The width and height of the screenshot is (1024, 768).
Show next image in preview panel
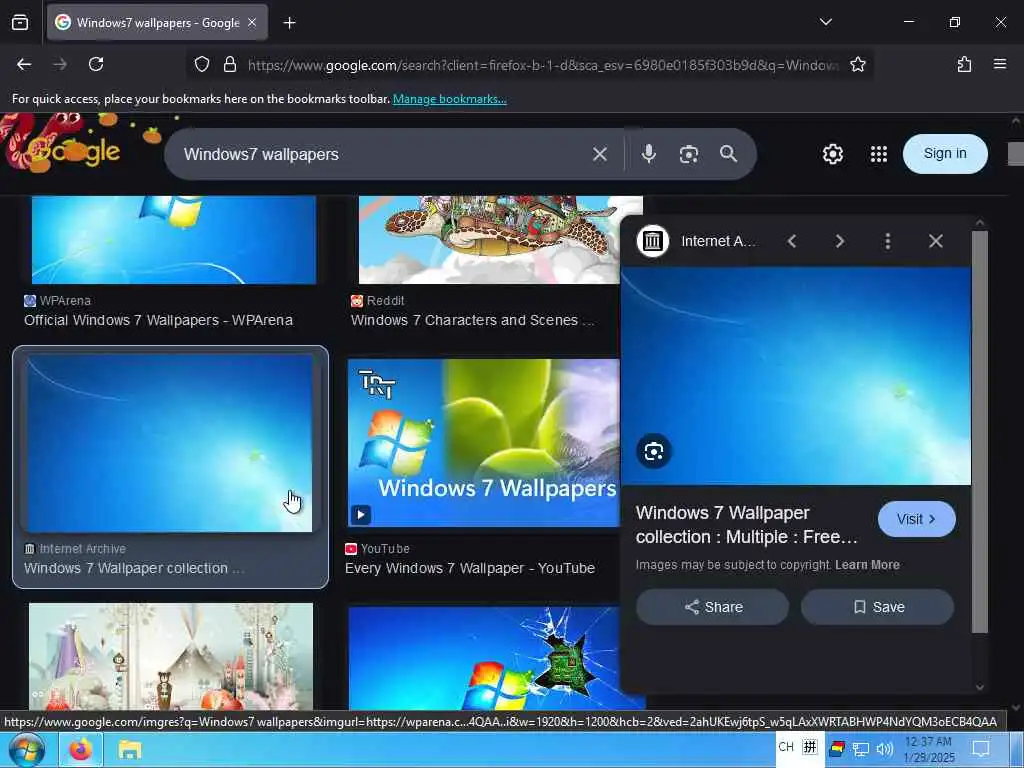[840, 241]
